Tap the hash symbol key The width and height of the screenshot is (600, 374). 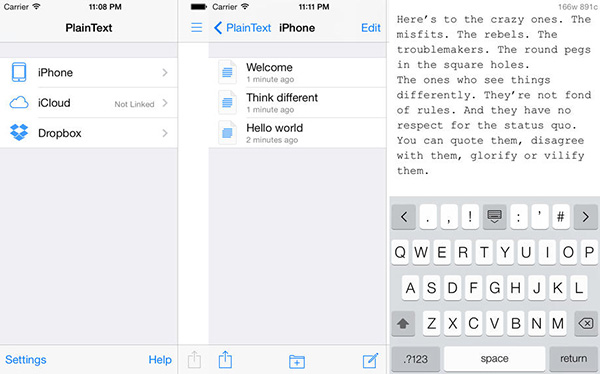coord(561,217)
